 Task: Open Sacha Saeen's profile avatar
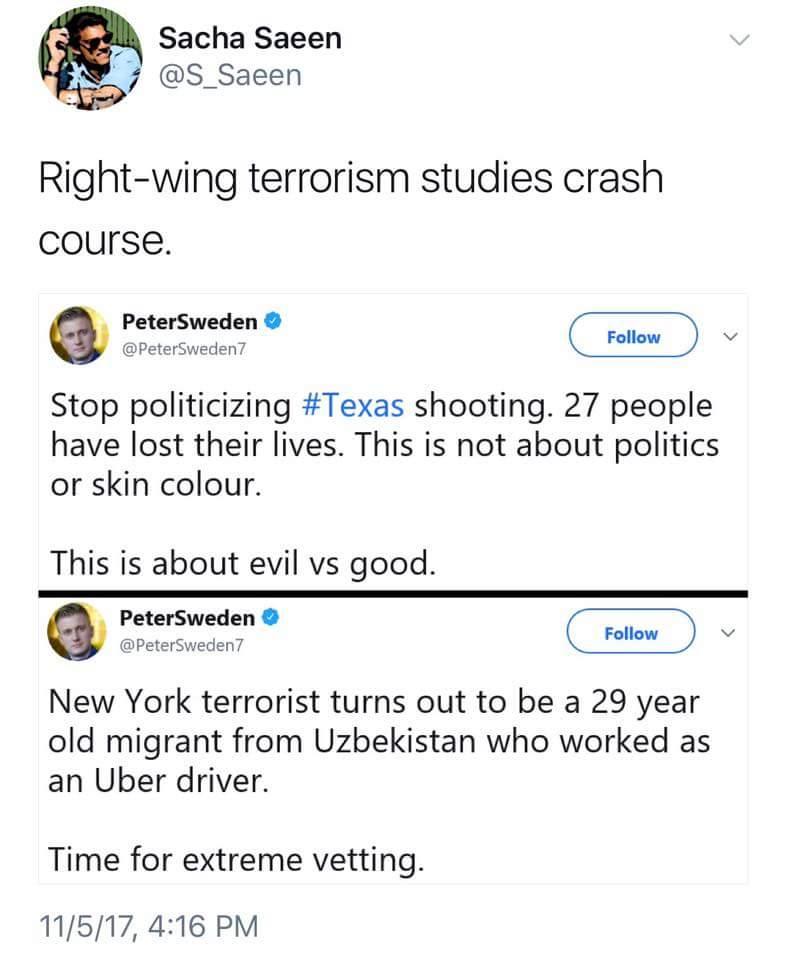point(91,58)
